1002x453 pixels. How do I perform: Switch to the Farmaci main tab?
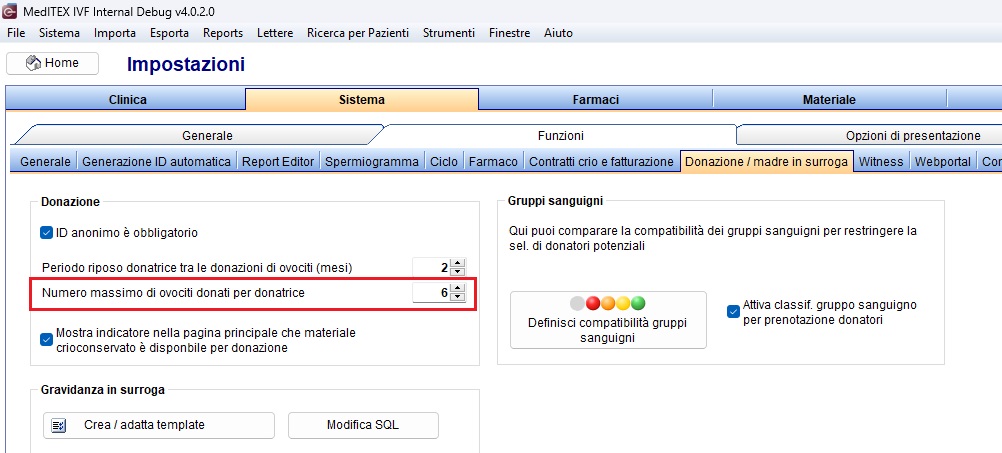click(595, 100)
